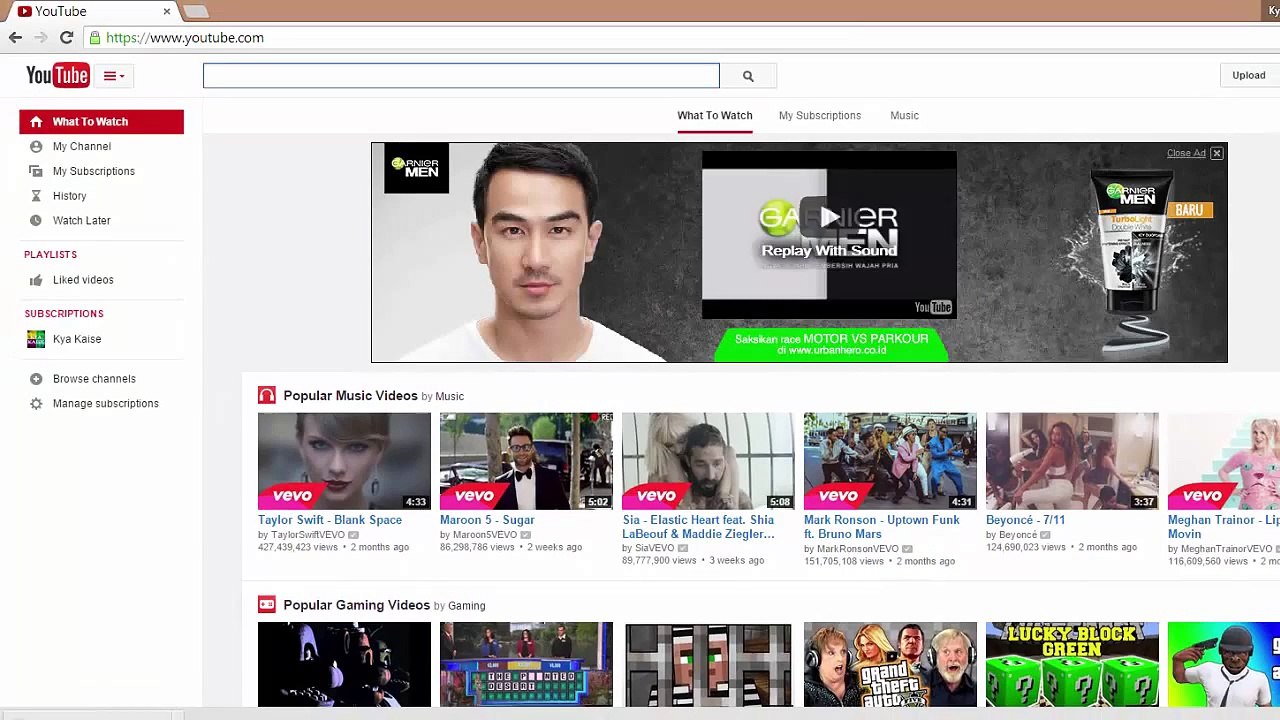Open My Subscriptions in sidebar
The width and height of the screenshot is (1280, 720).
pyautogui.click(x=94, y=171)
